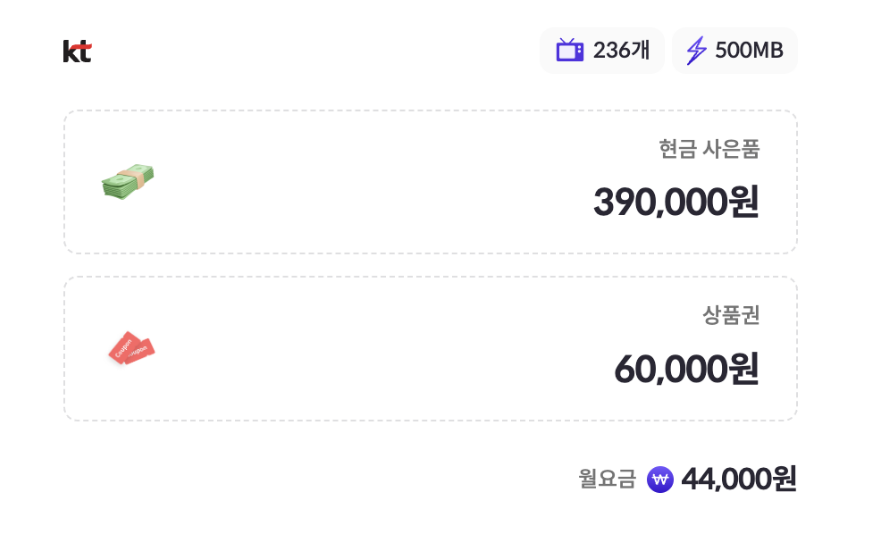Viewport: 871px width, 535px height.
Task: Open the TV channels badge
Action: point(602,50)
